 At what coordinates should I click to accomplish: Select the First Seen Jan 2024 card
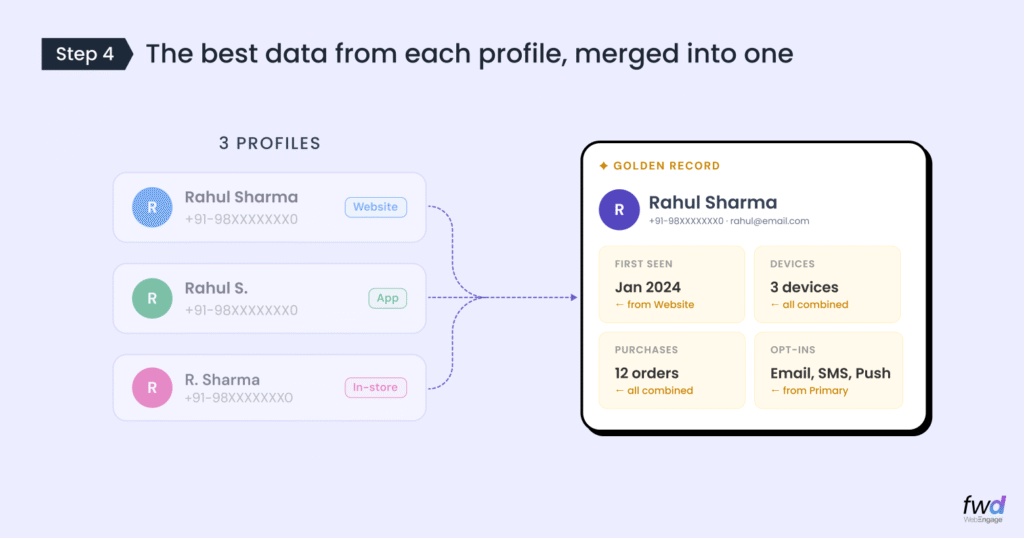pyautogui.click(x=672, y=284)
